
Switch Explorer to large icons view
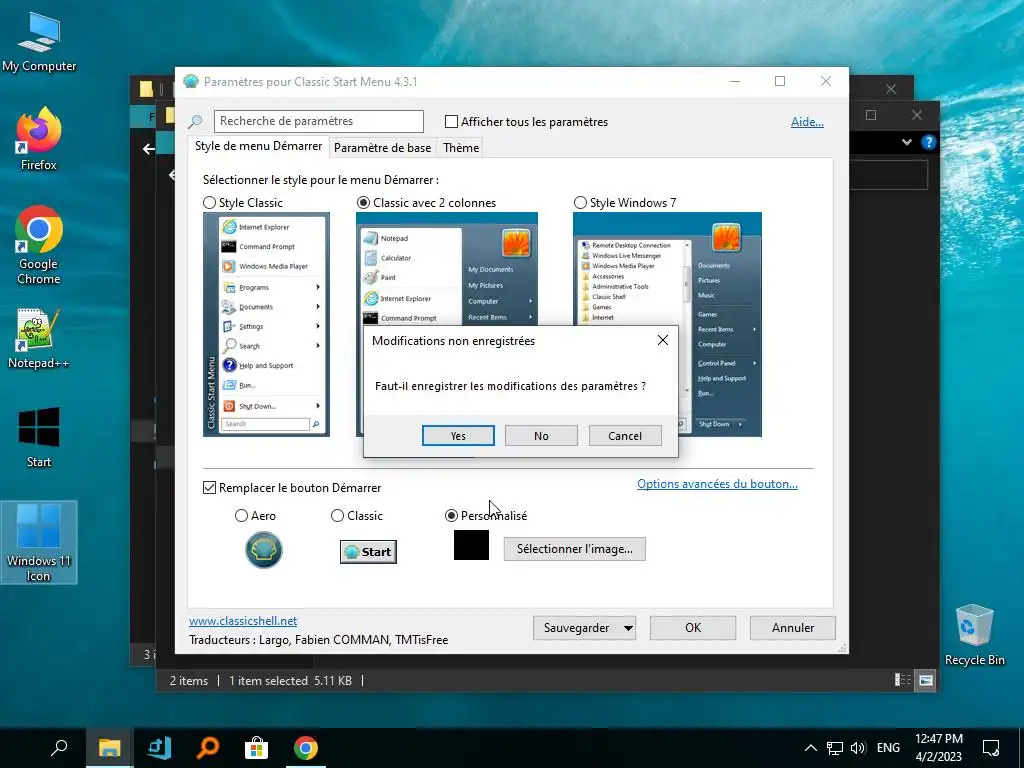pos(925,680)
